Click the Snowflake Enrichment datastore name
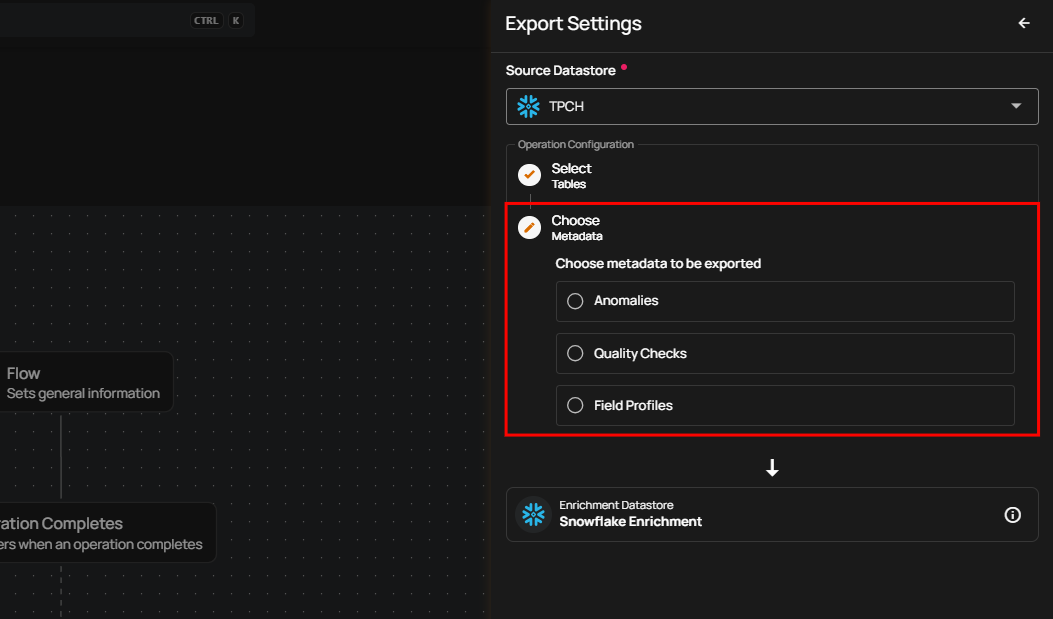 (x=630, y=521)
